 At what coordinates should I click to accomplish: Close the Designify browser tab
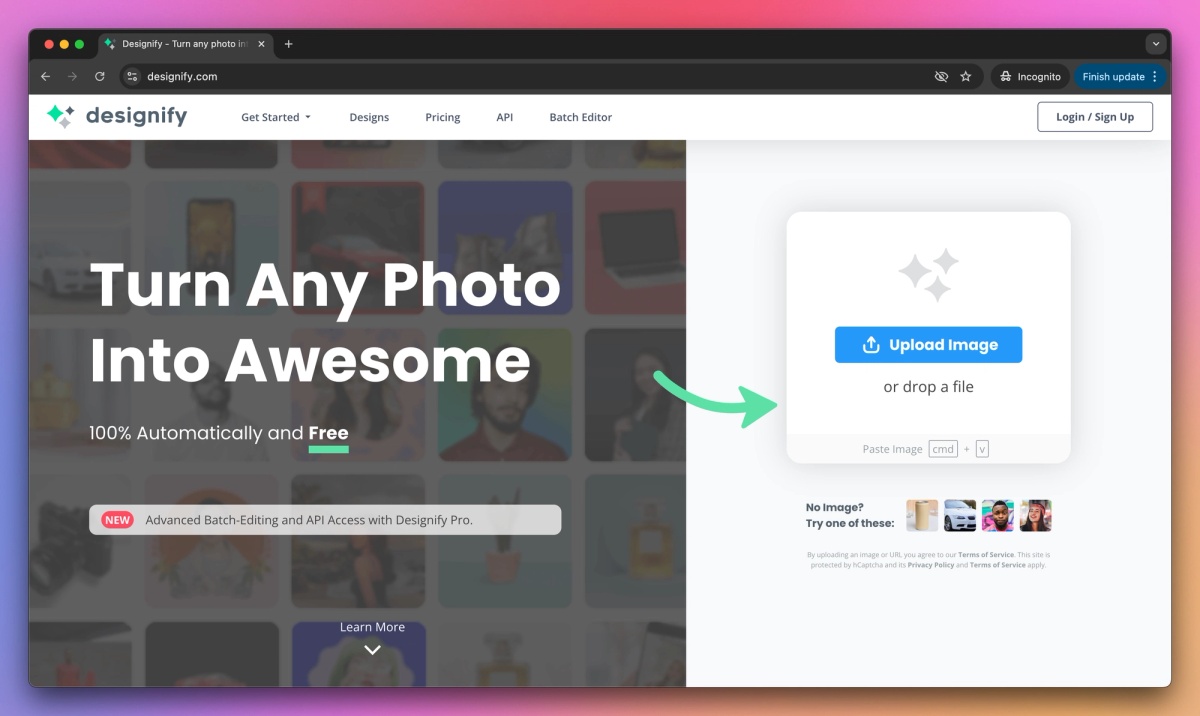262,44
